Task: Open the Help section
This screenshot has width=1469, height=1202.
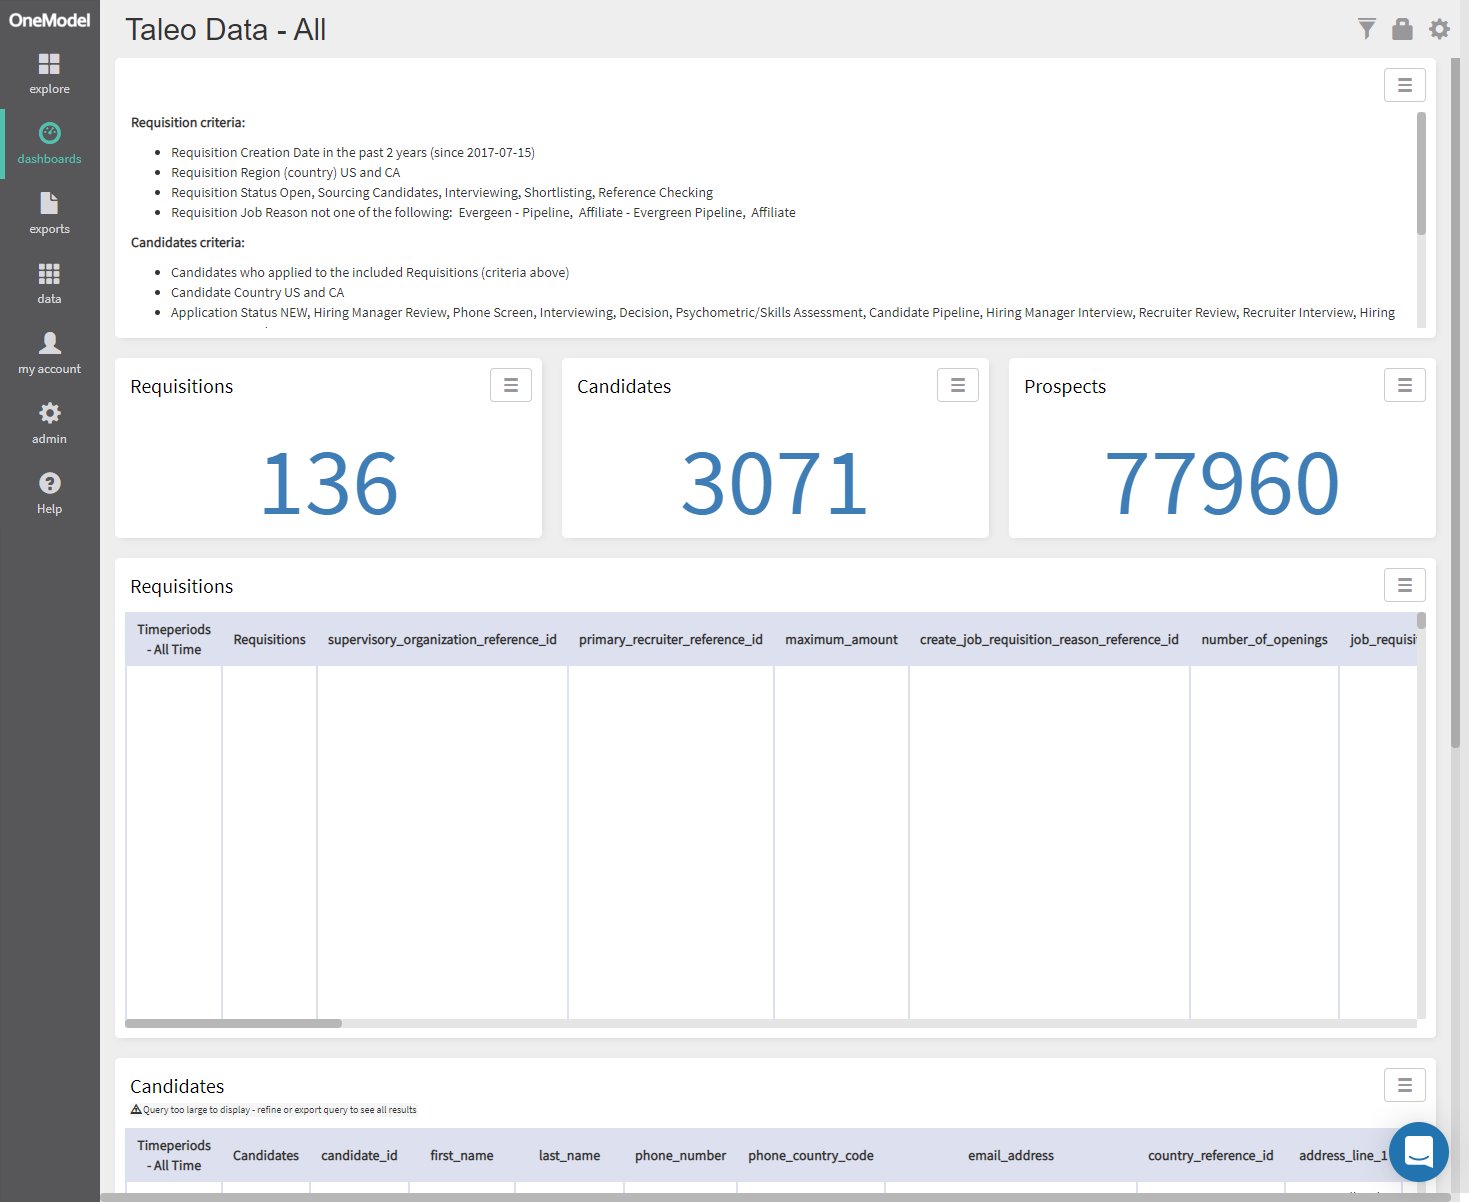Action: (x=49, y=494)
